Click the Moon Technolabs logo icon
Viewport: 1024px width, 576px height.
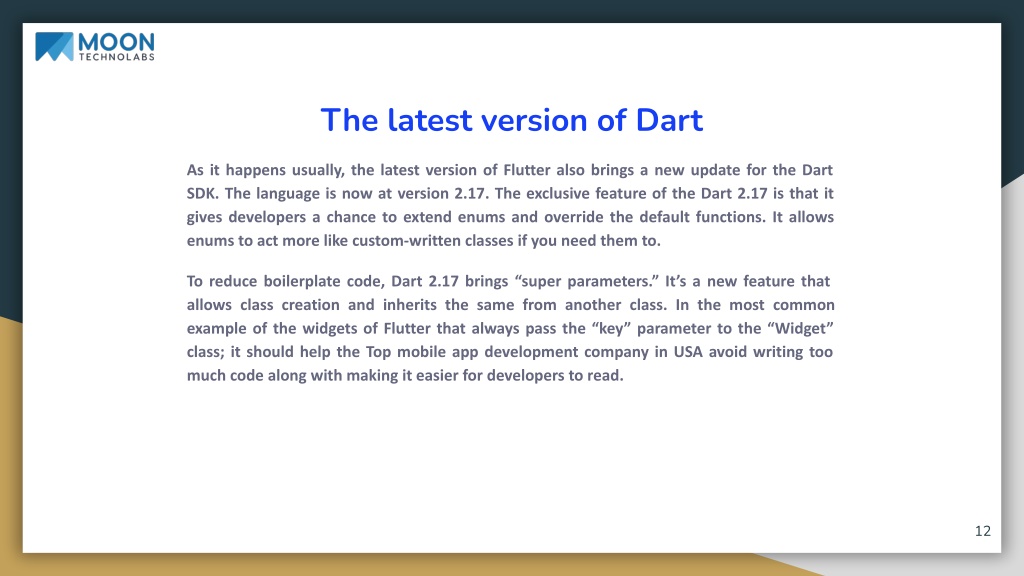click(54, 46)
